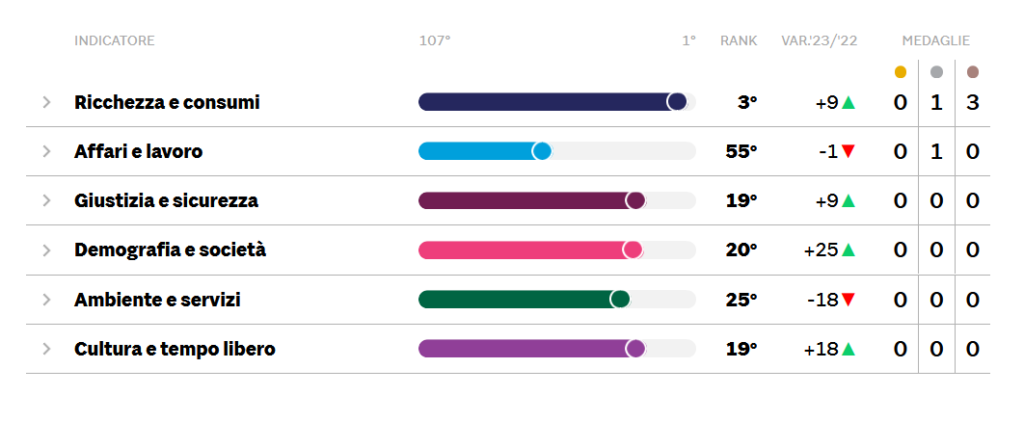Click the RANK column header

[738, 41]
